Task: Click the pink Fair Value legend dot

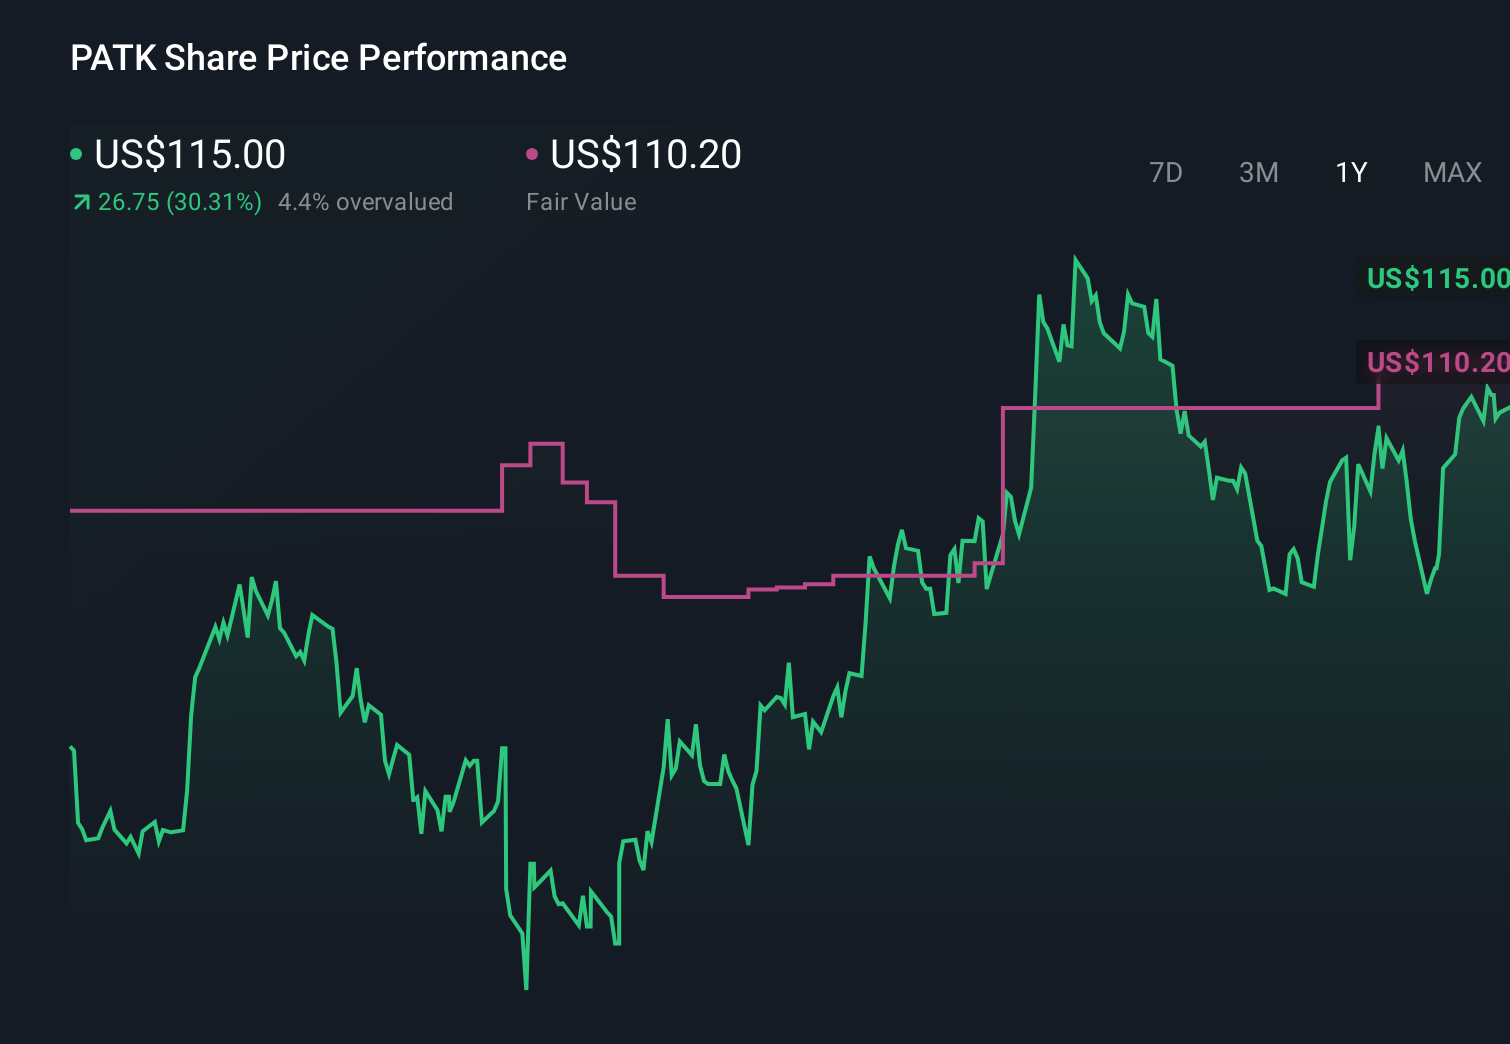Action: tap(532, 153)
